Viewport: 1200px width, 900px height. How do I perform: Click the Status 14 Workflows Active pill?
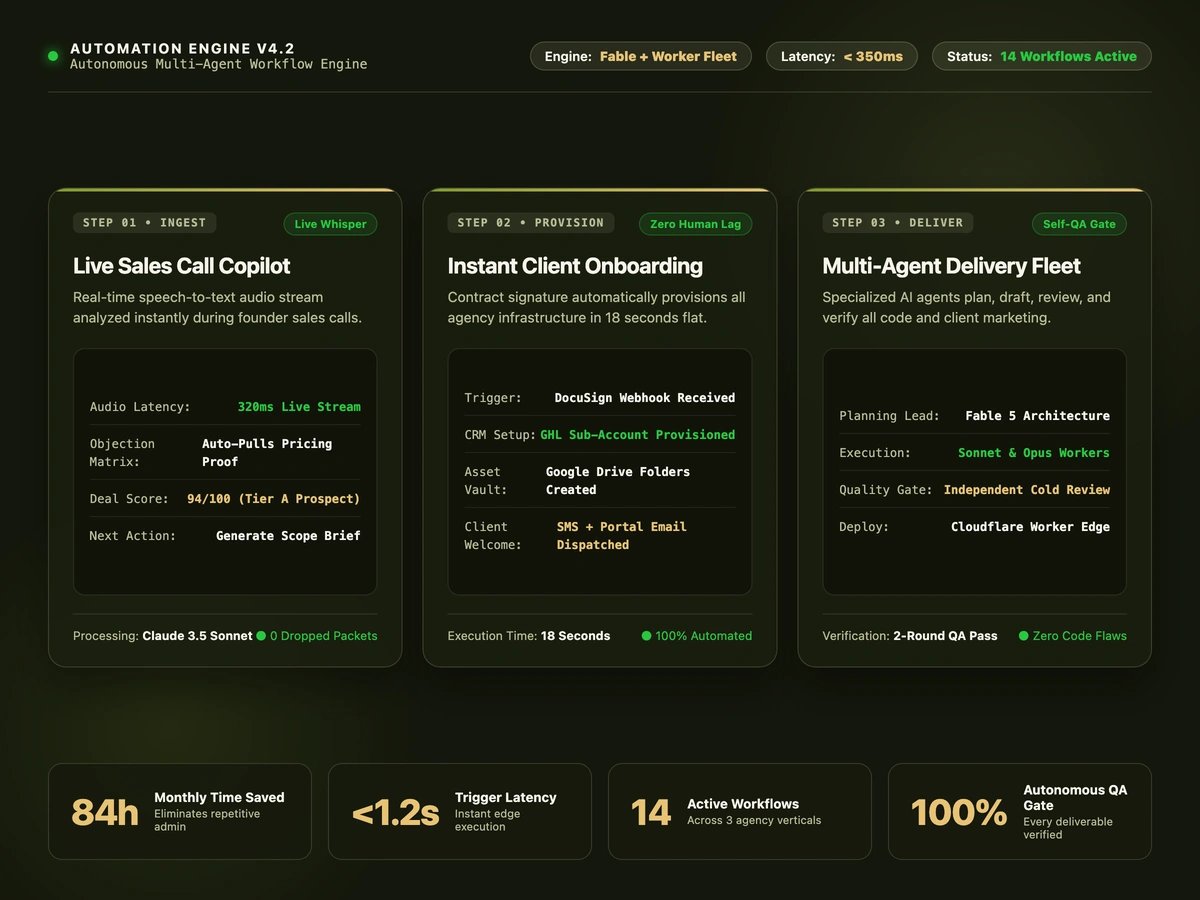[1041, 56]
